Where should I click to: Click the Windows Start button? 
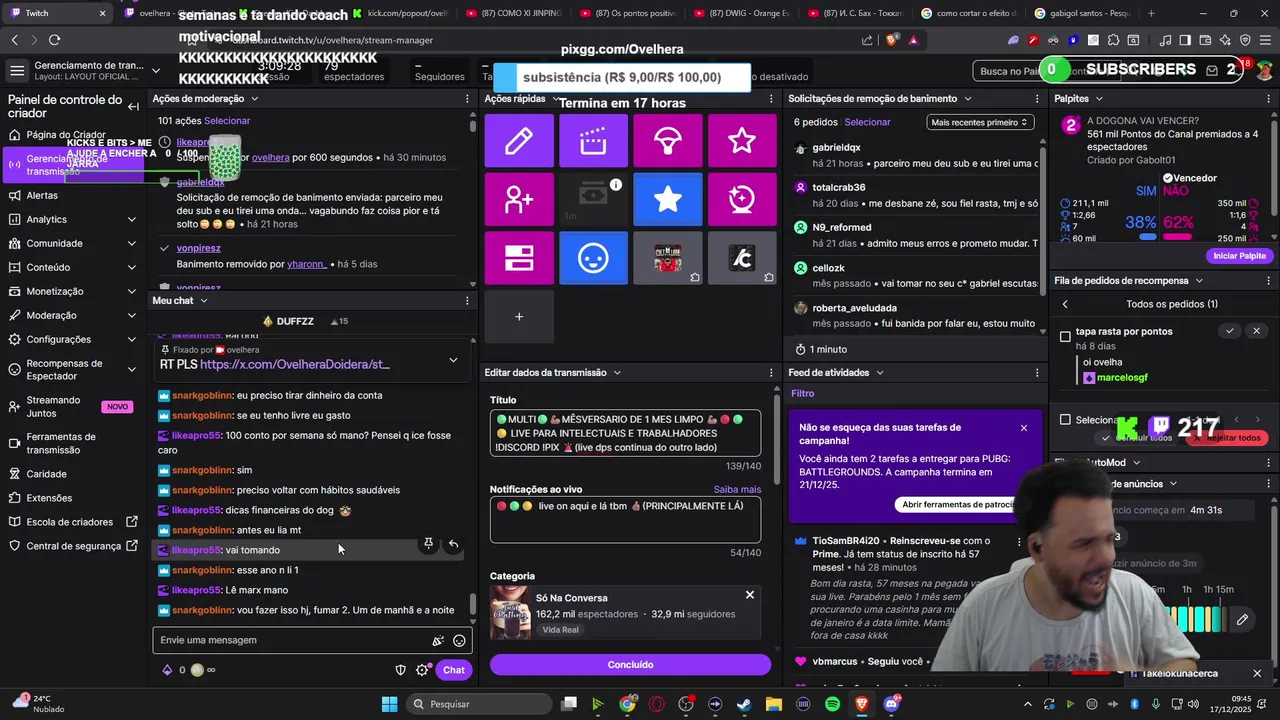pyautogui.click(x=389, y=704)
